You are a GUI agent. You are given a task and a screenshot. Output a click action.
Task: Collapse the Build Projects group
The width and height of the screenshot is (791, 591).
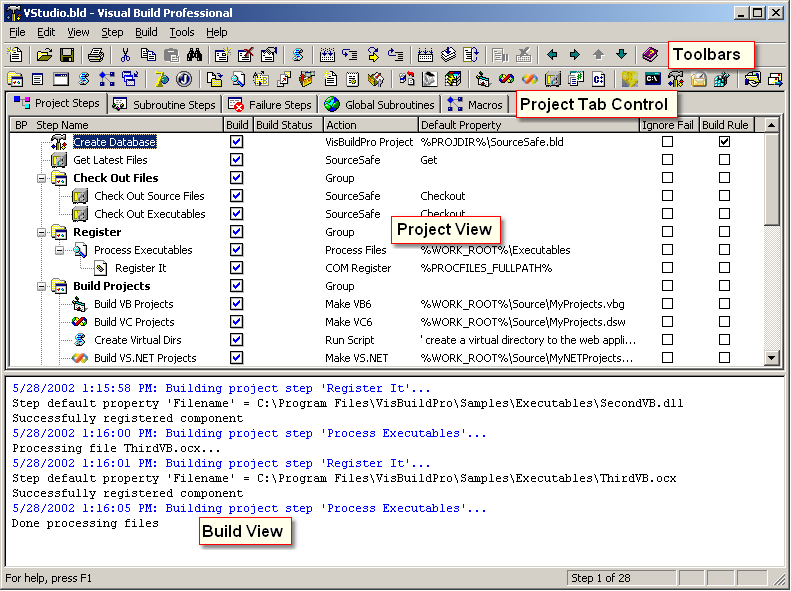[41, 286]
